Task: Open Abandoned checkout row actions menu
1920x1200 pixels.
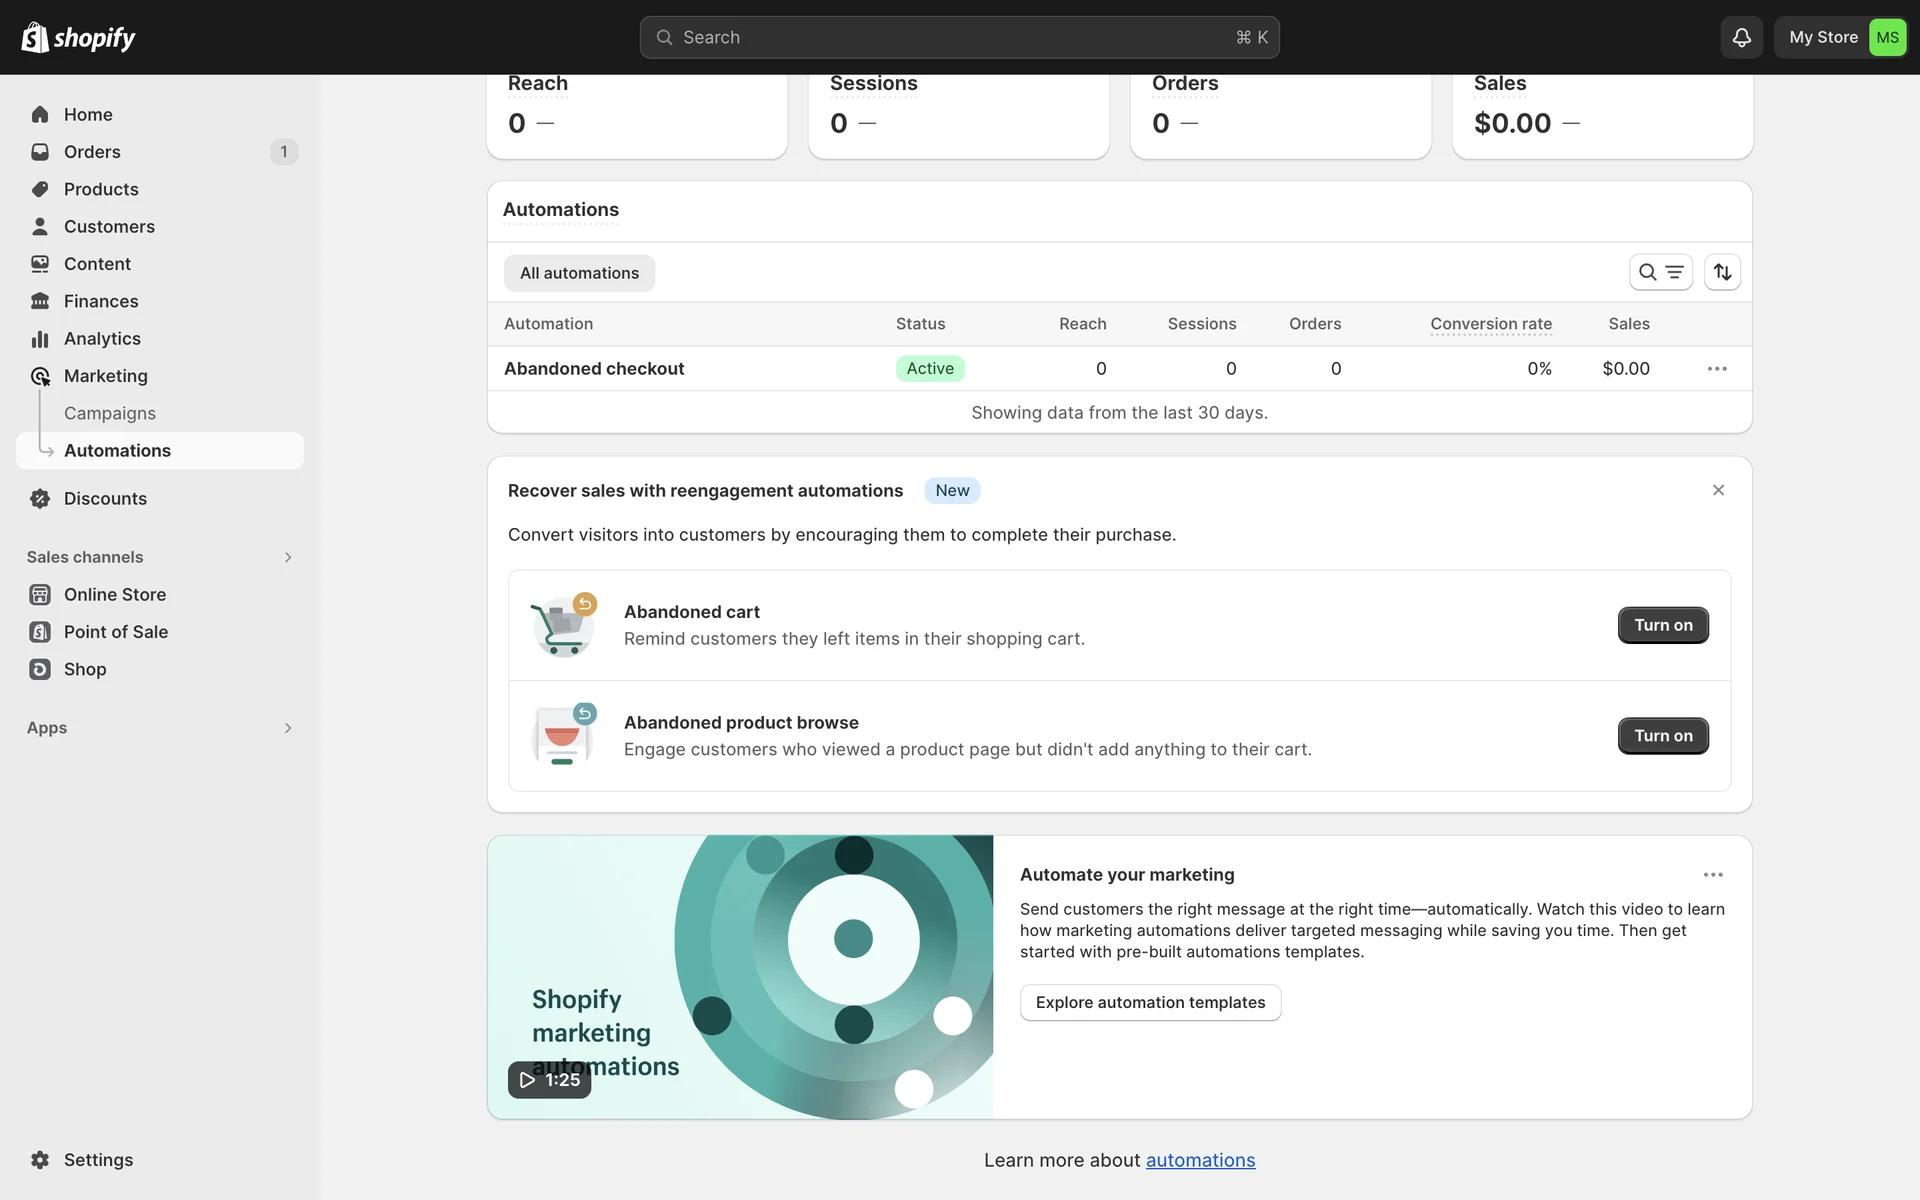Action: tap(1717, 369)
